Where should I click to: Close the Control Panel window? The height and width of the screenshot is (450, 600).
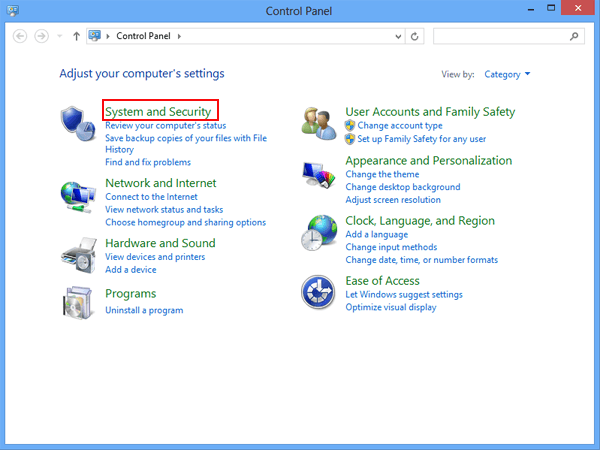pos(578,8)
